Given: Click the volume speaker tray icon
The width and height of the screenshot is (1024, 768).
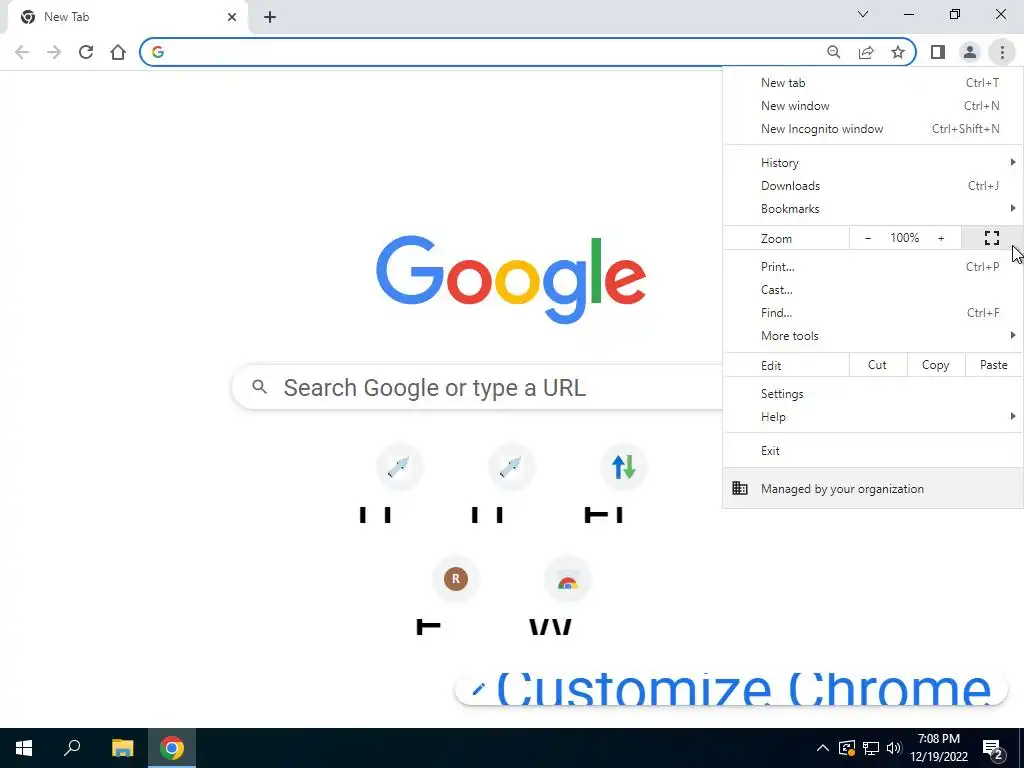Looking at the screenshot, I should click(894, 748).
